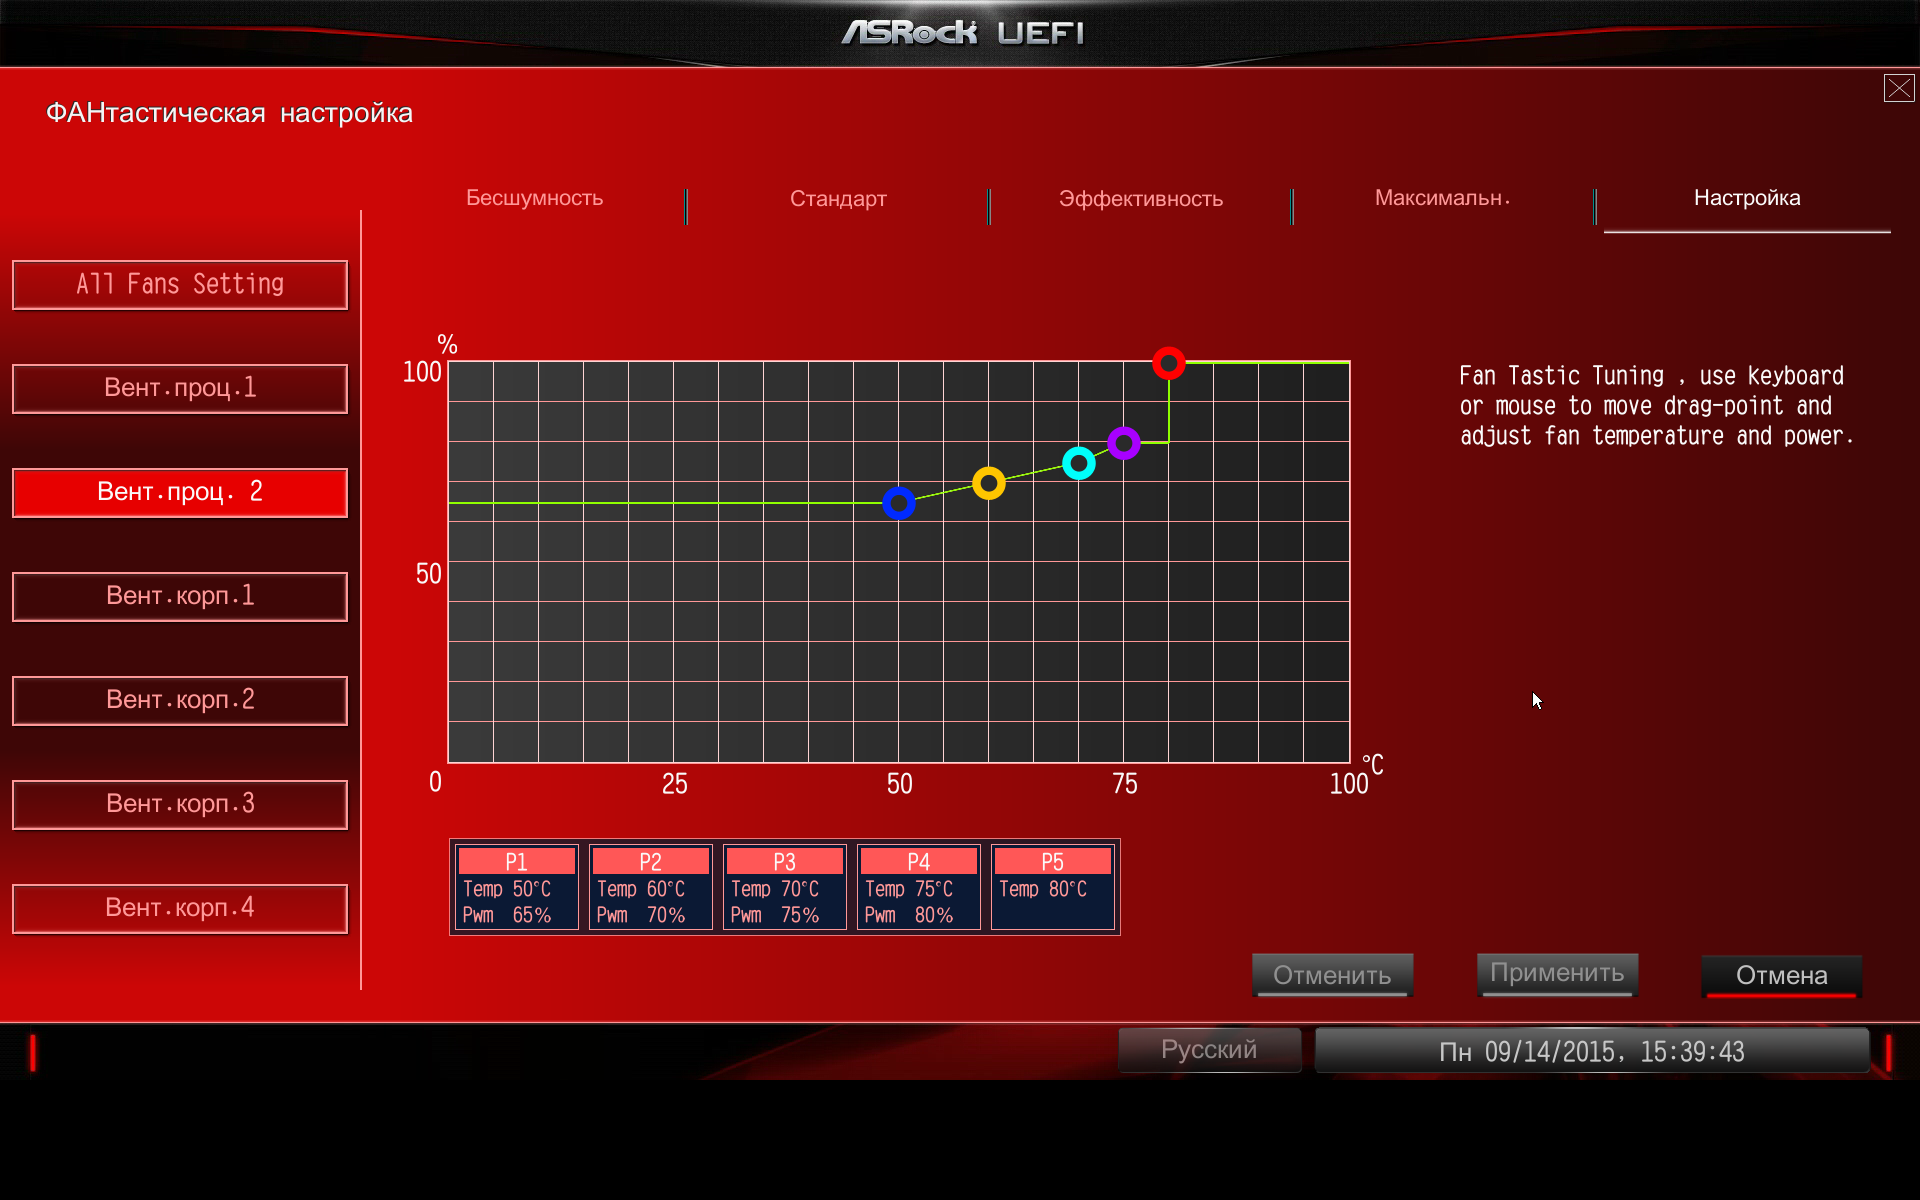Select Вент.корп.1 chassis fan

(x=180, y=597)
